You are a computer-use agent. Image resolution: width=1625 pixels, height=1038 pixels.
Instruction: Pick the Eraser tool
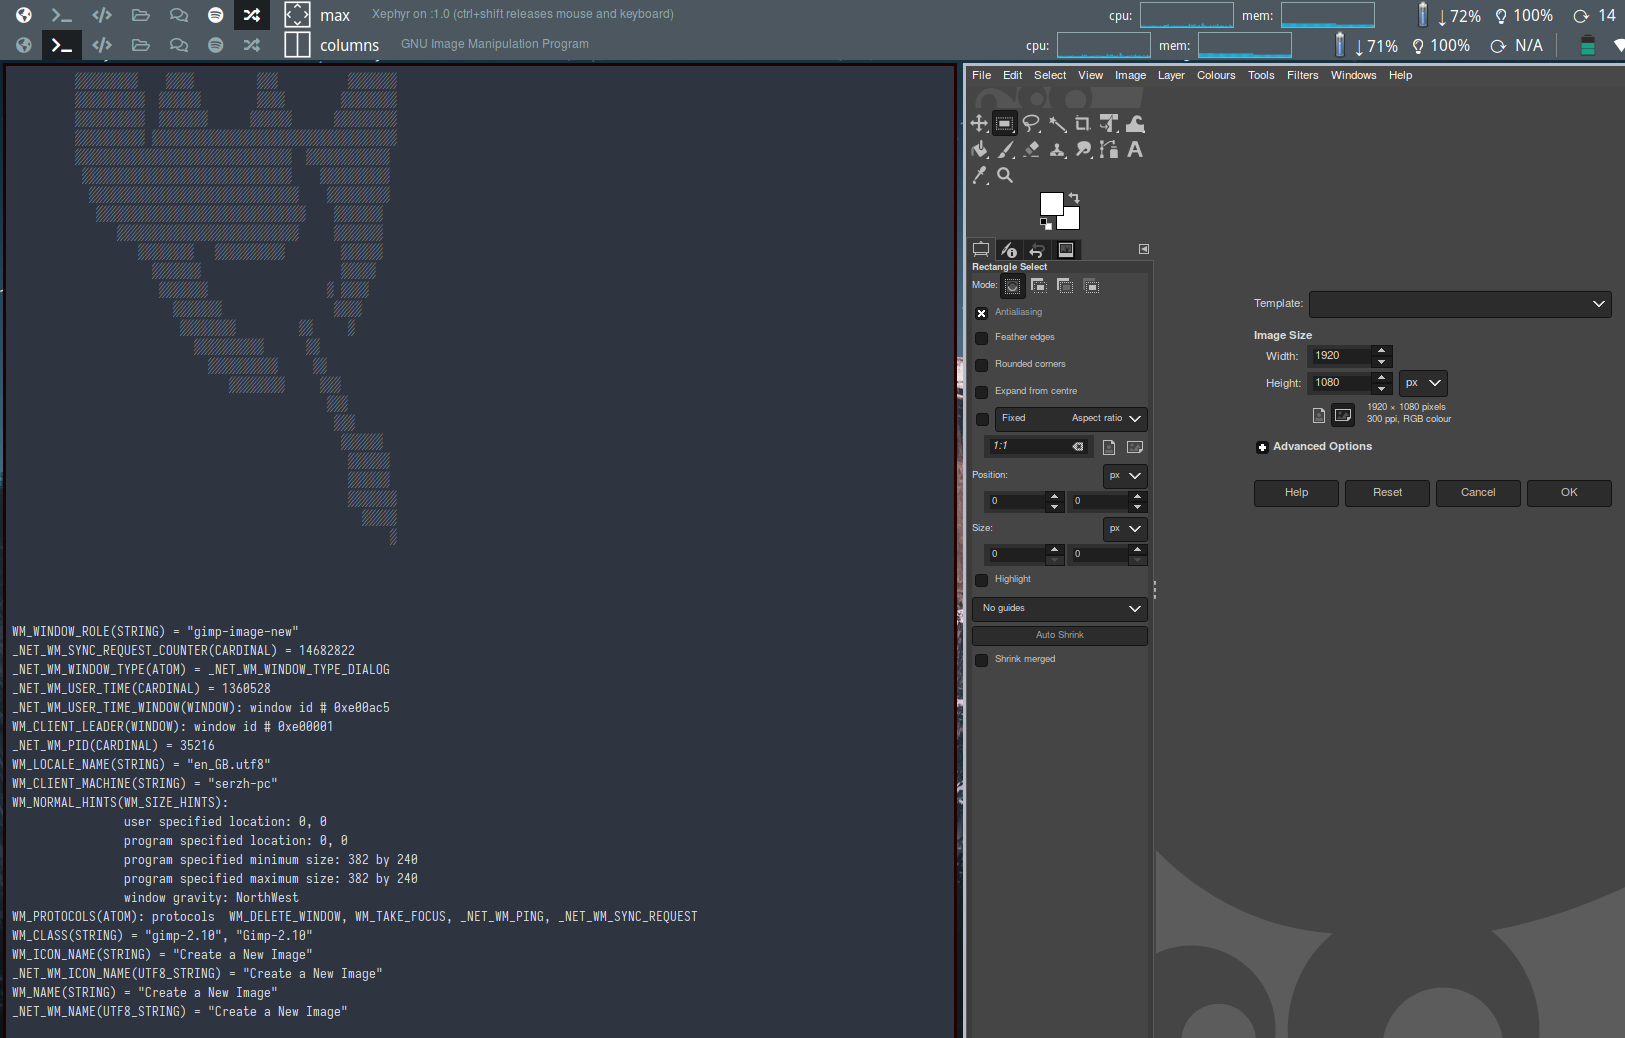tap(1031, 150)
